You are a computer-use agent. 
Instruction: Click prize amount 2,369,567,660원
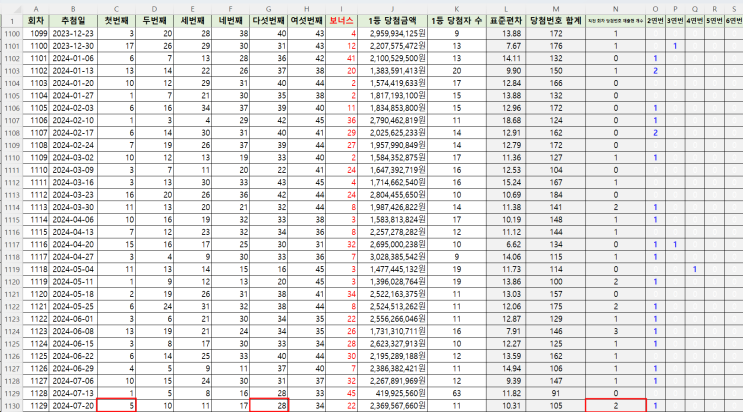coord(392,406)
